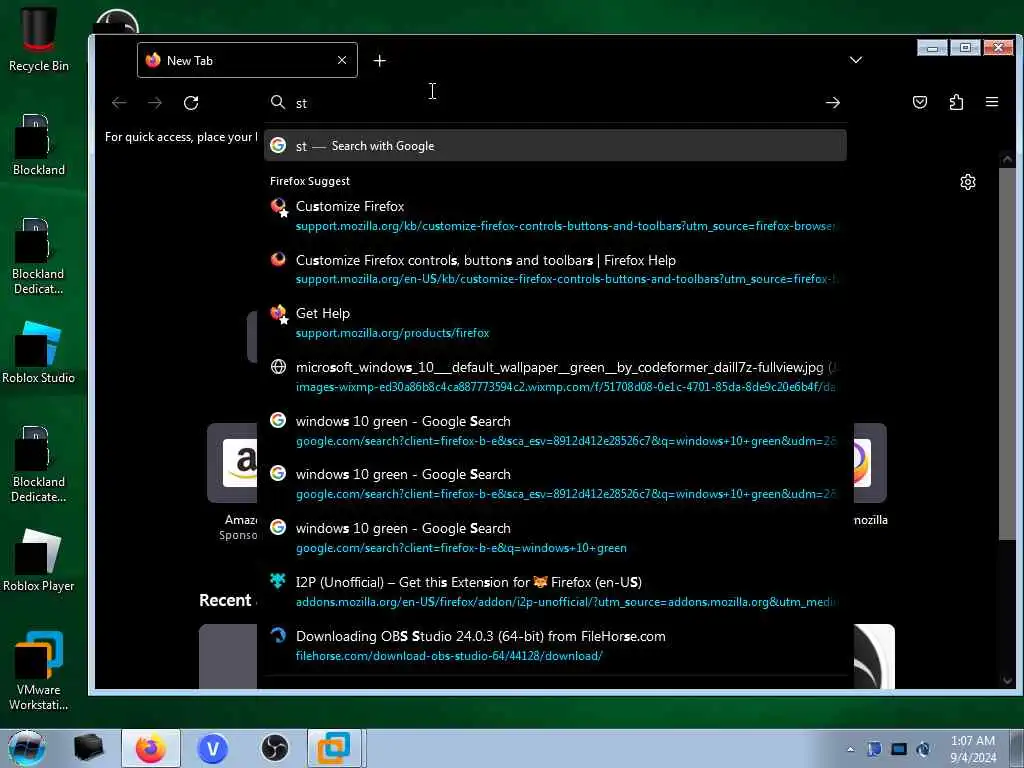The height and width of the screenshot is (768, 1024).
Task: Choose 'st — Search with Google' suggestion
Action: click(x=555, y=146)
